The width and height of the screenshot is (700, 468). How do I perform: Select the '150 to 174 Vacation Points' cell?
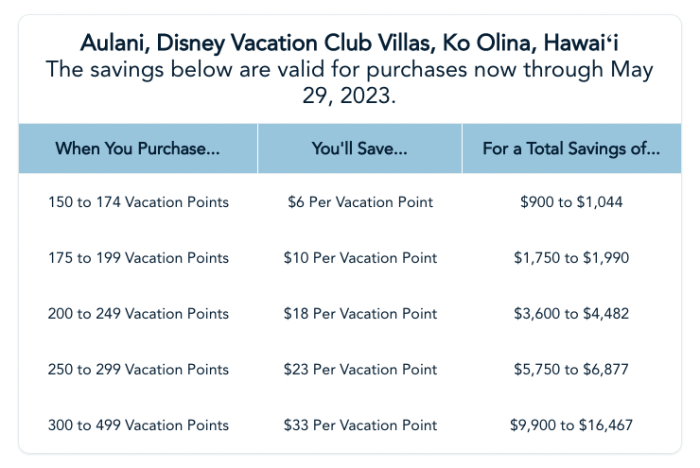(x=138, y=202)
